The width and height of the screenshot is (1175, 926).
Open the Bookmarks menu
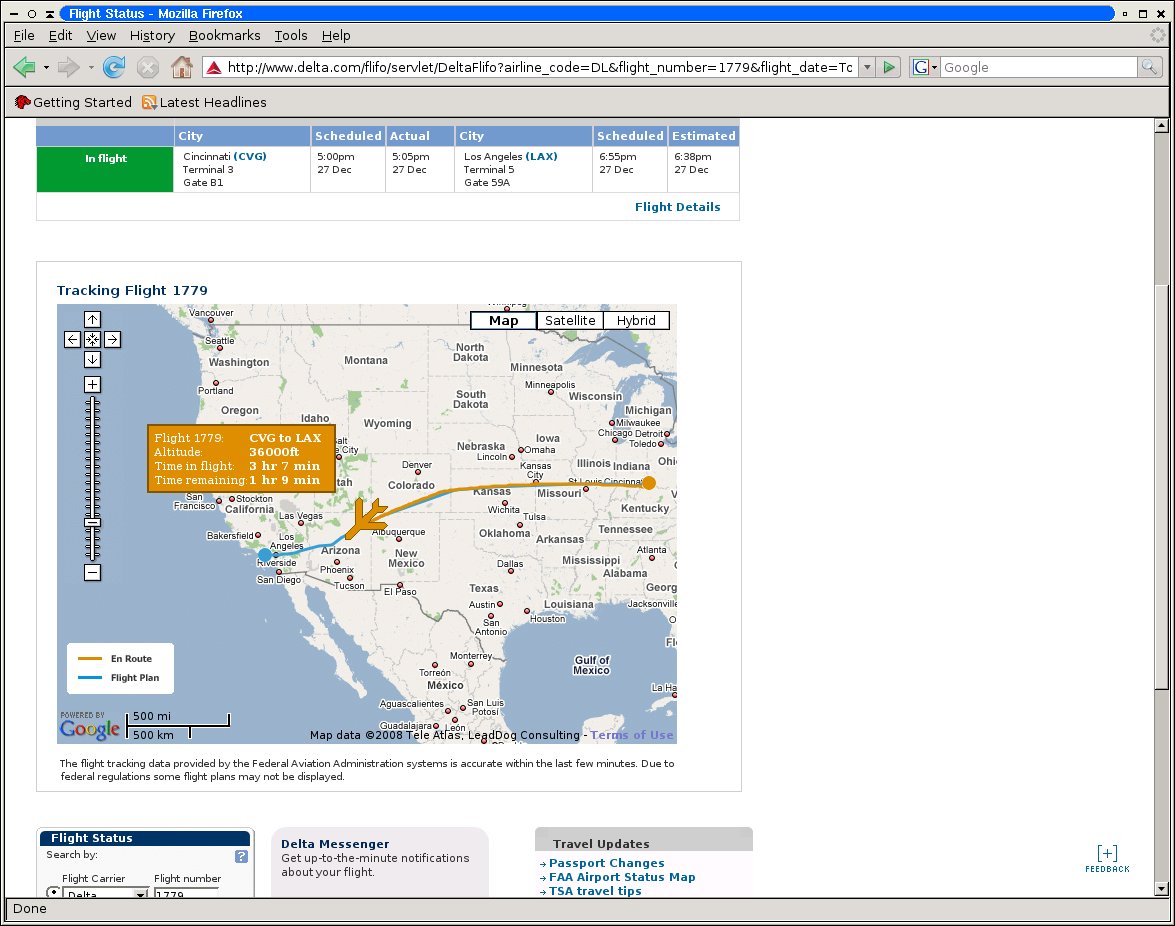click(x=225, y=35)
